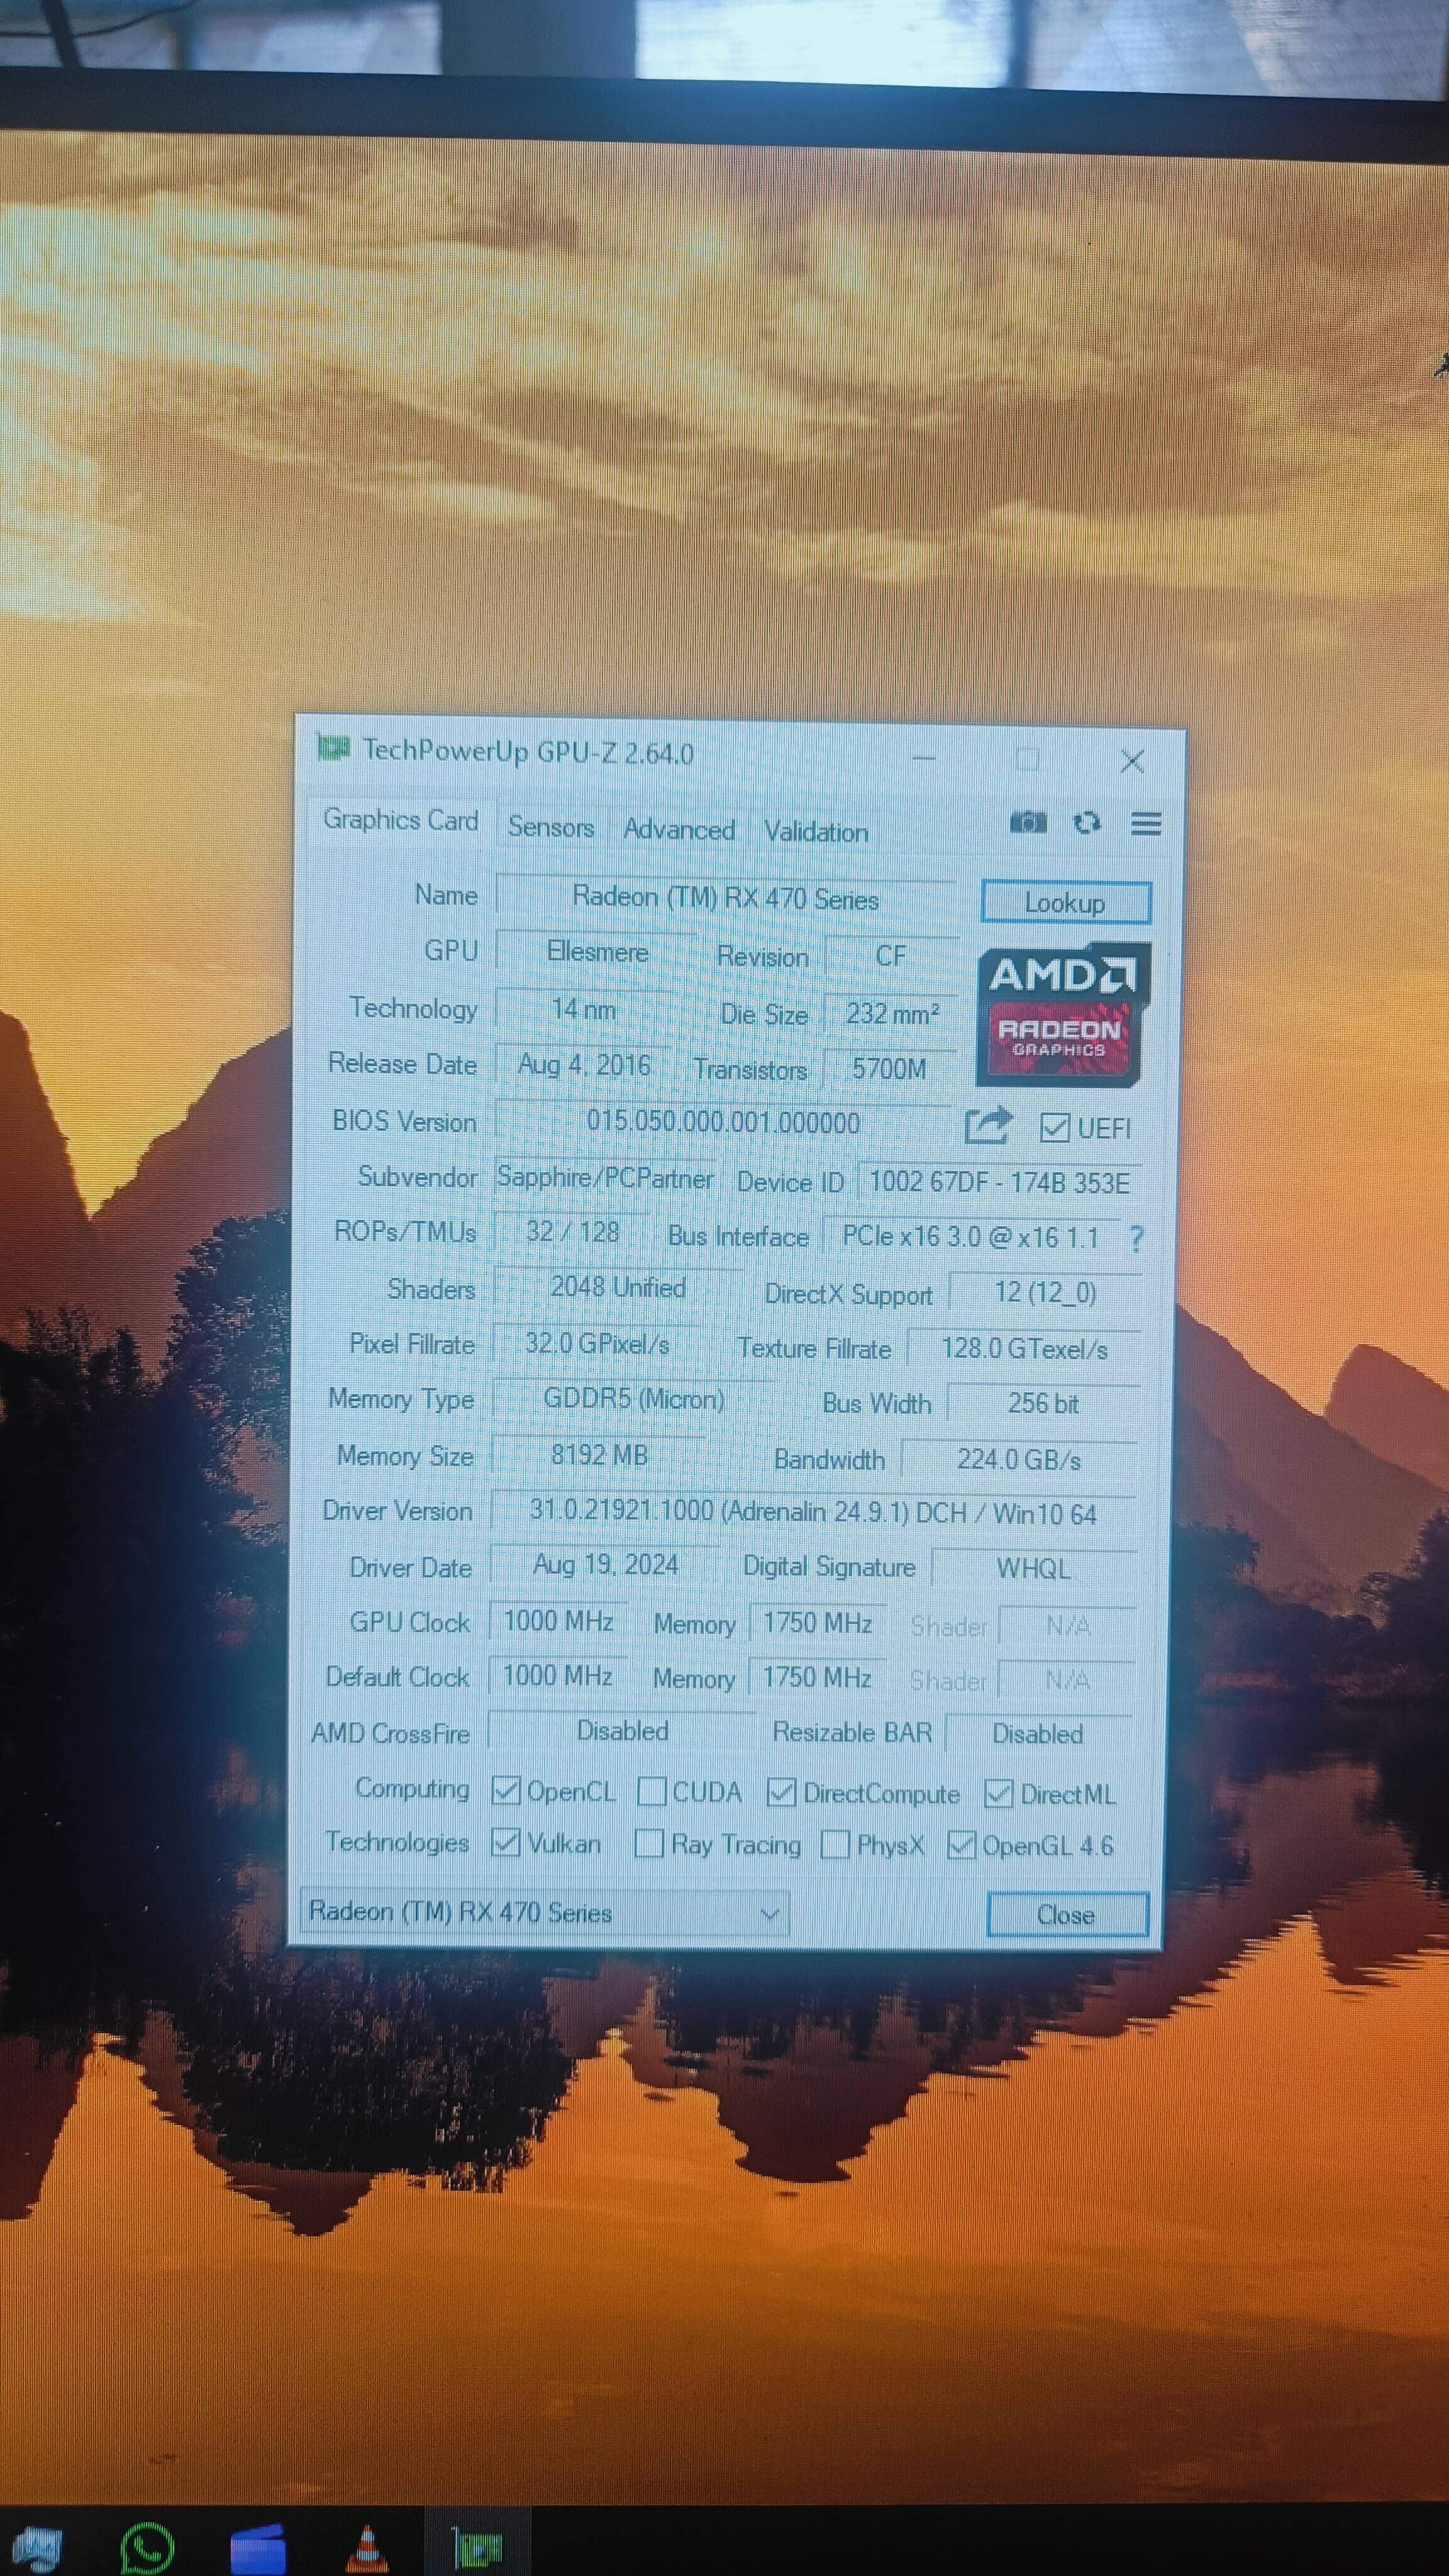Image resolution: width=1449 pixels, height=2576 pixels.
Task: Click the ROPs/TMUs value 32 / 128
Action: pyautogui.click(x=573, y=1232)
